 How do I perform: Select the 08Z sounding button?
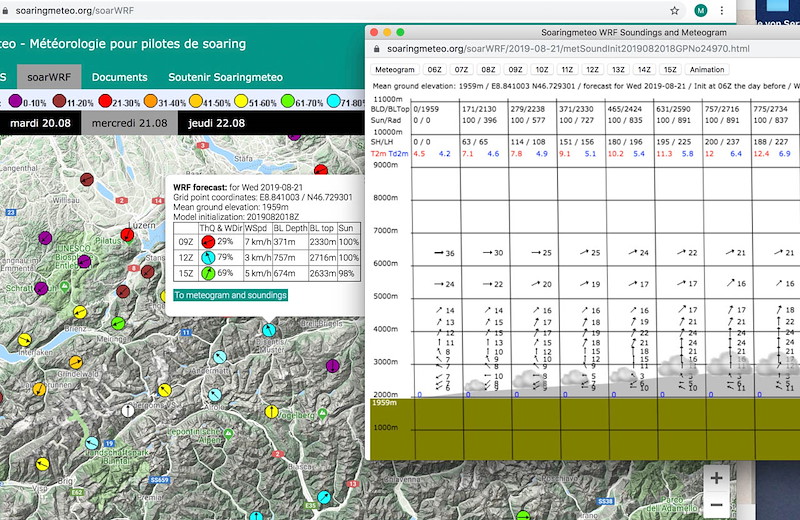click(488, 69)
